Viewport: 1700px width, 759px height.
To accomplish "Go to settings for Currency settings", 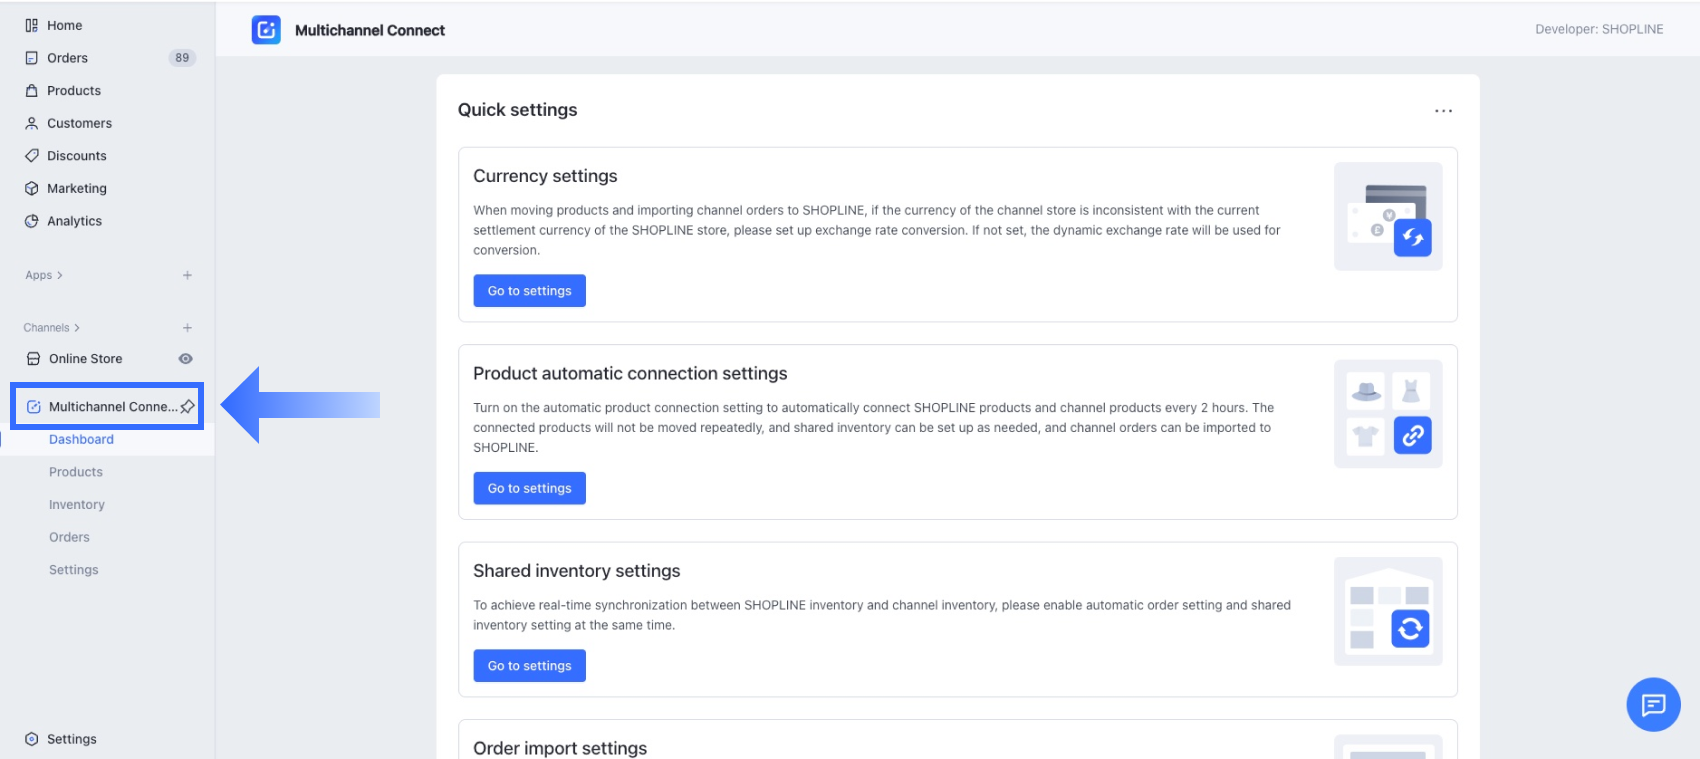I will coord(529,291).
